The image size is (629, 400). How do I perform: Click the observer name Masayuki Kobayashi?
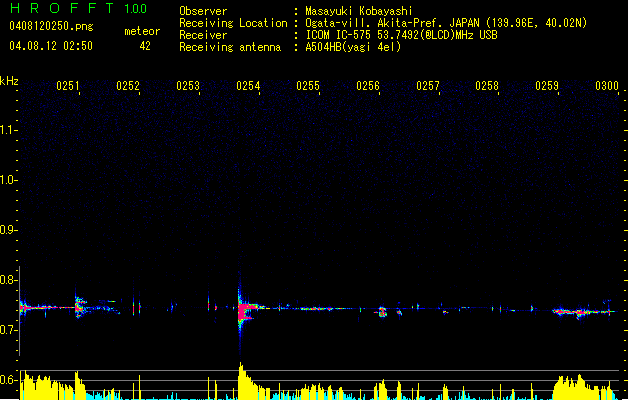click(x=359, y=11)
